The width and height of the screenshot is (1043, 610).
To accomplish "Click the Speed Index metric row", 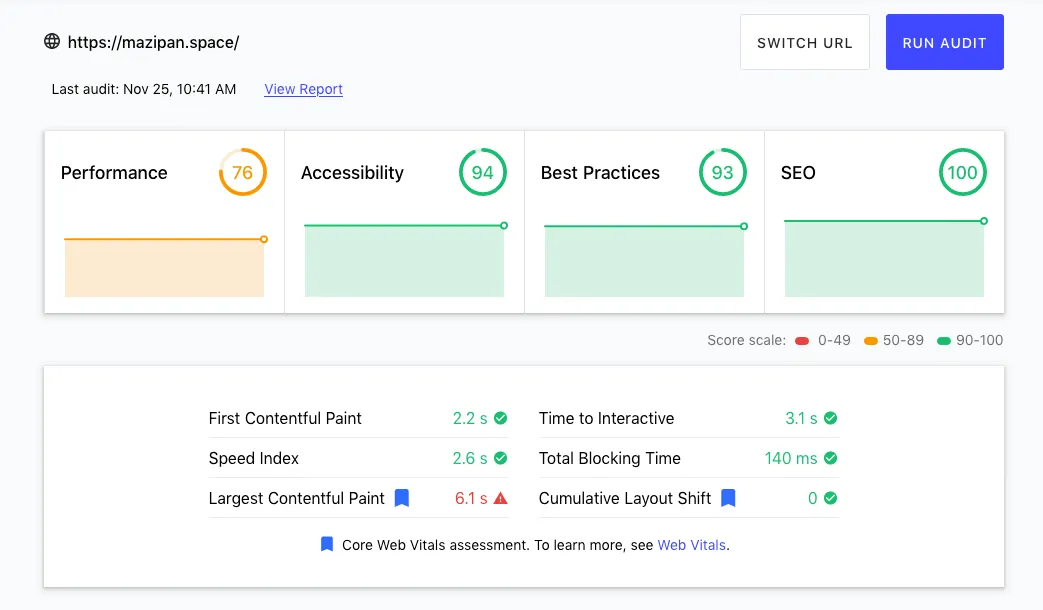I will tap(358, 458).
